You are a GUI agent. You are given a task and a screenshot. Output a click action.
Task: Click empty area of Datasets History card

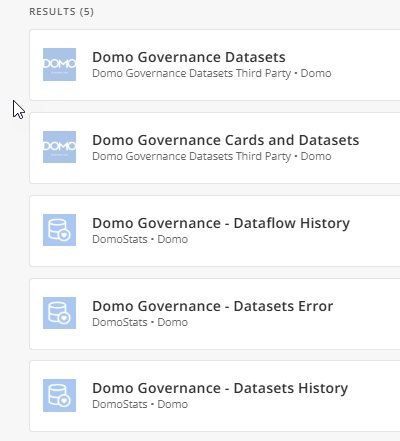tap(373, 418)
